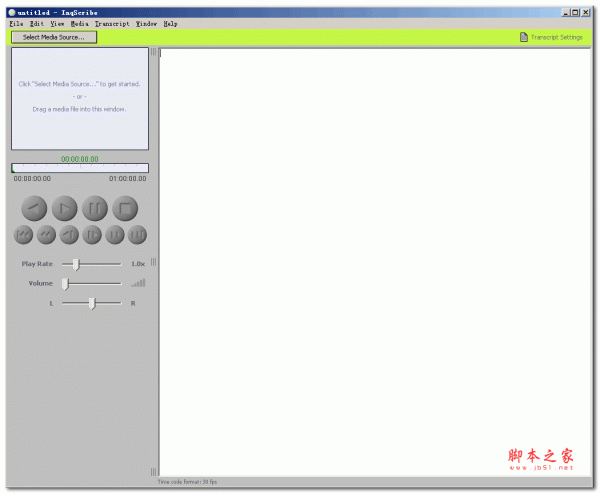Screen dimensions: 600x494
Task: Click the Select Media Source button
Action: point(54,37)
